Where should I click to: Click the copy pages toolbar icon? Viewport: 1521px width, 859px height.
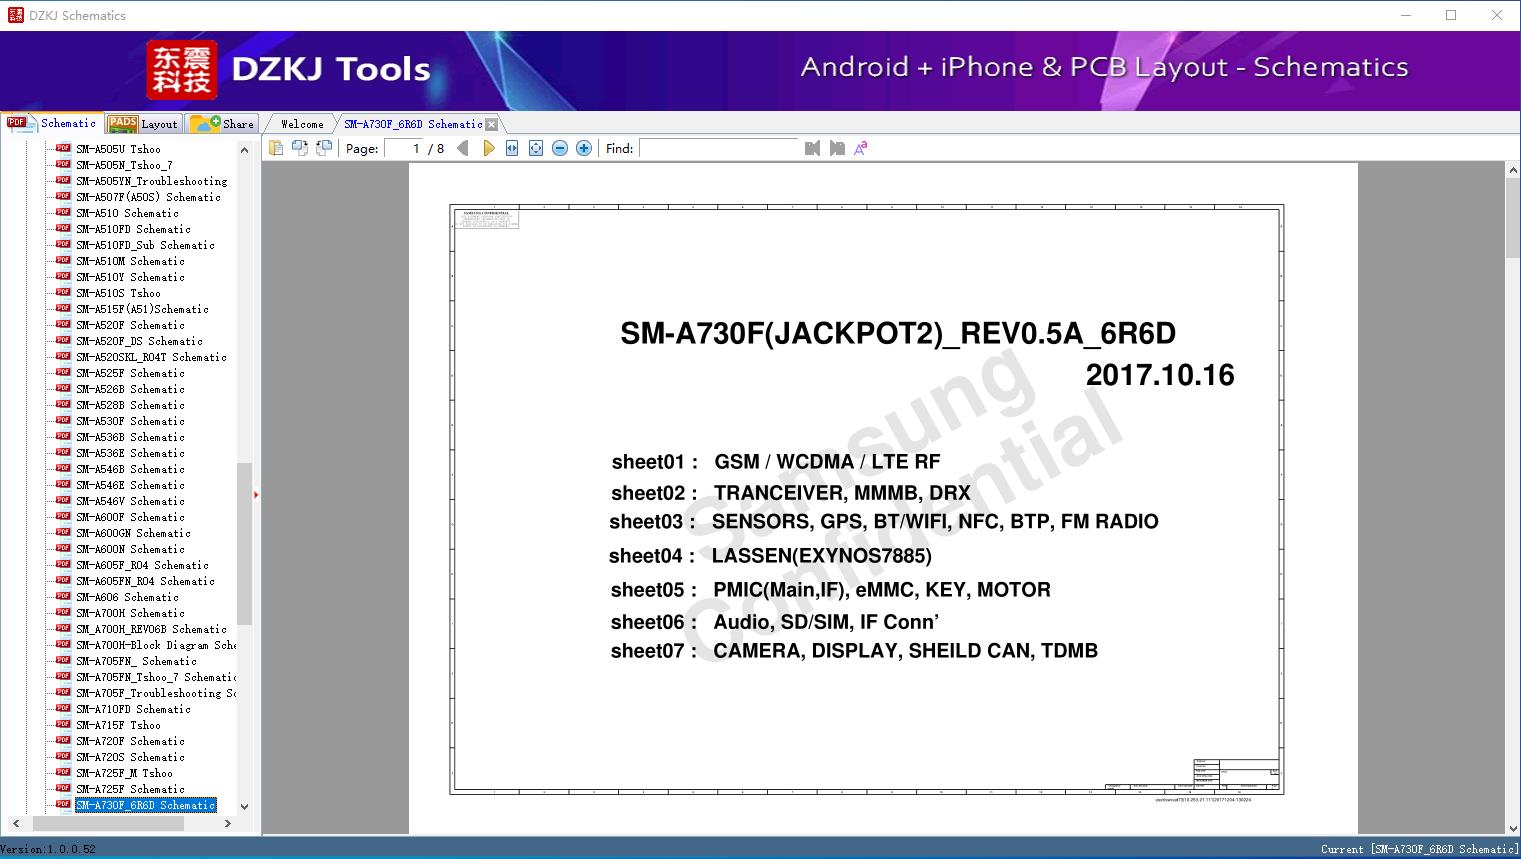click(x=276, y=148)
